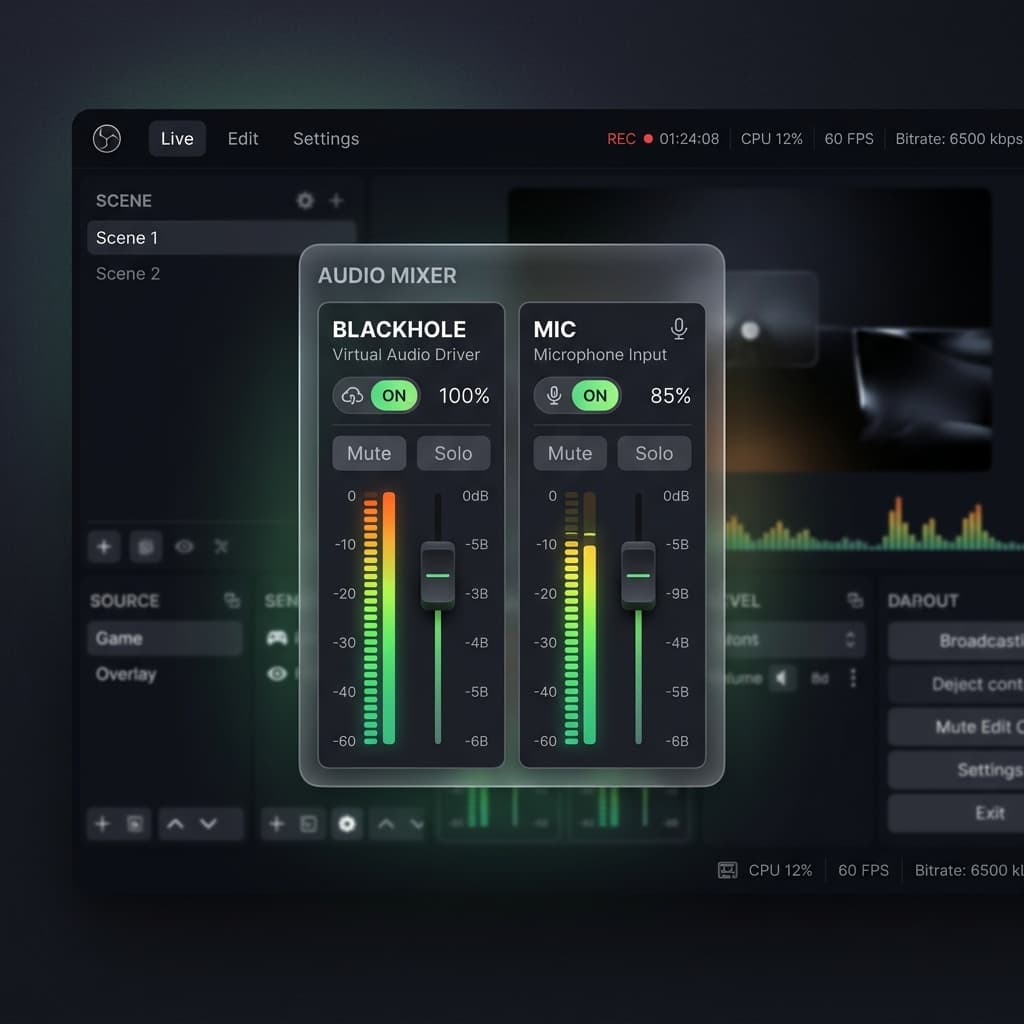Open scene settings with the gear icon

click(304, 200)
